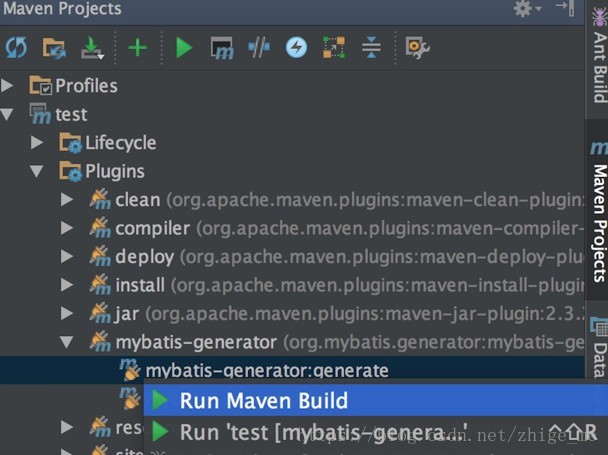Click the clean plugin icon
Screen dimensions: 608x455
pyautogui.click(x=100, y=199)
